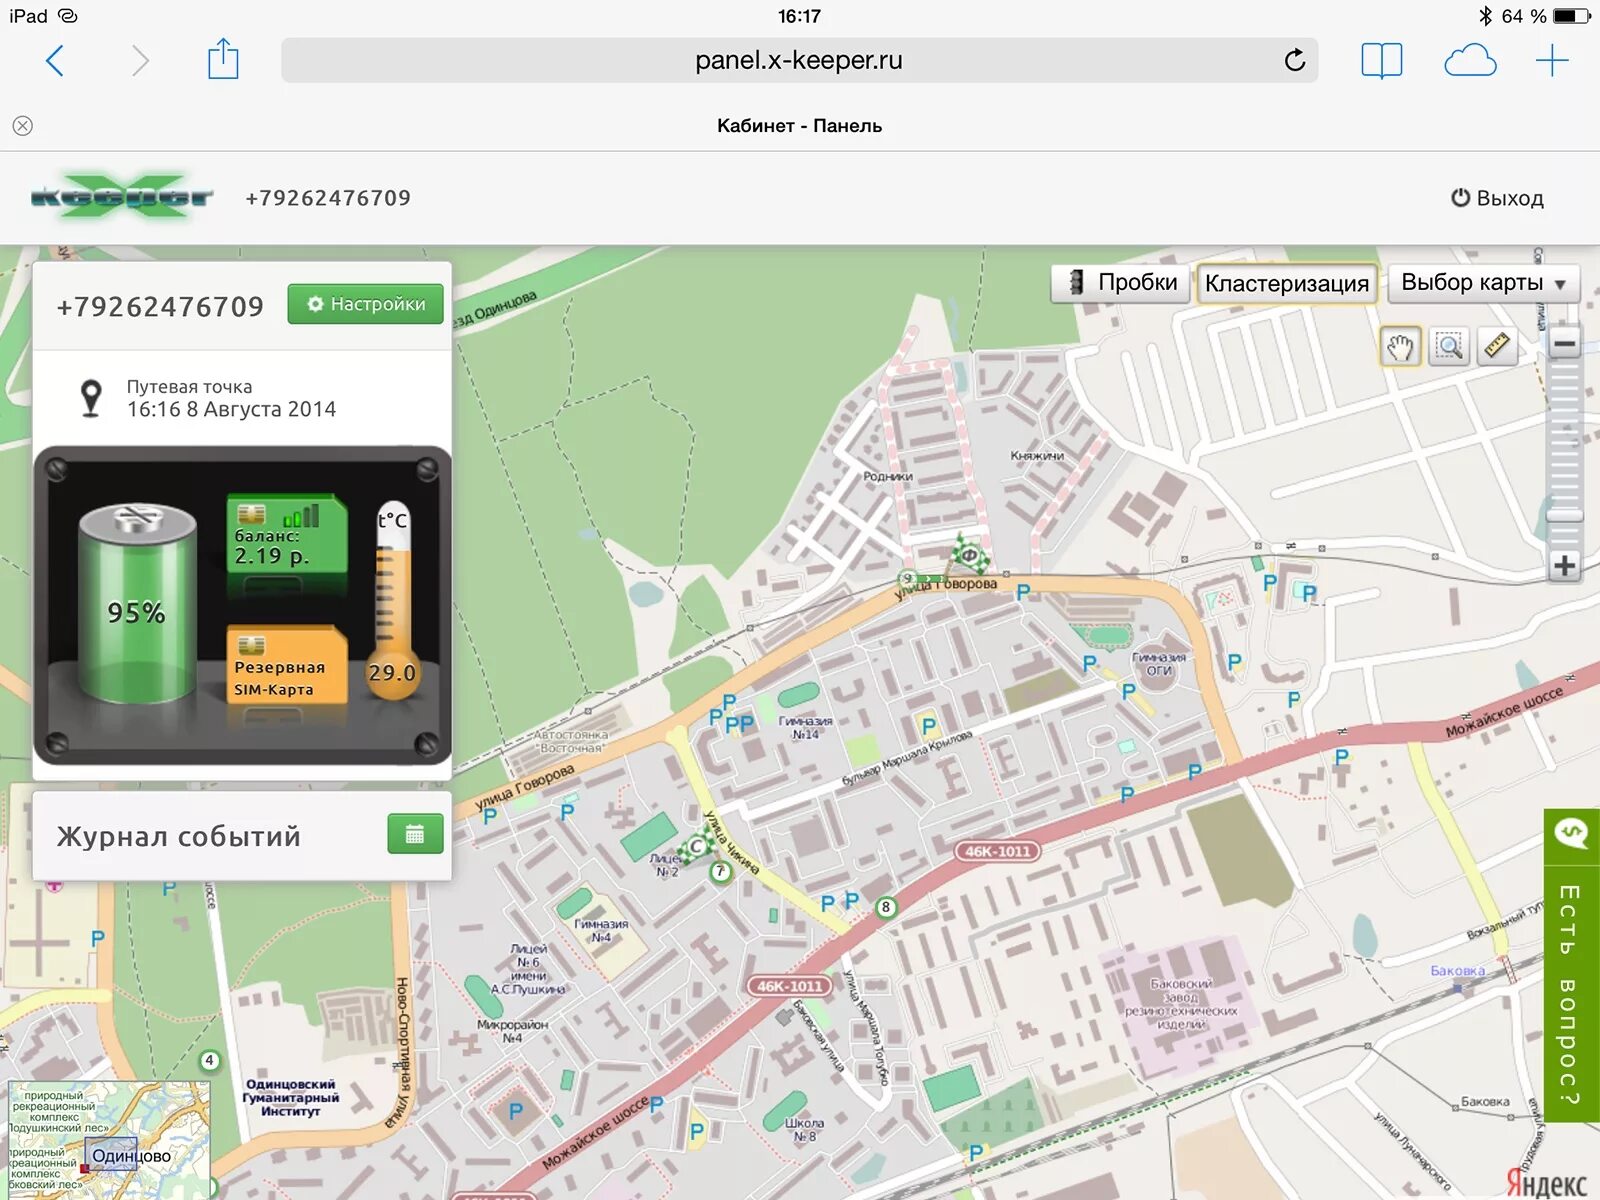The width and height of the screenshot is (1600, 1200).
Task: Go forward with Safari forward arrow
Action: [140, 61]
